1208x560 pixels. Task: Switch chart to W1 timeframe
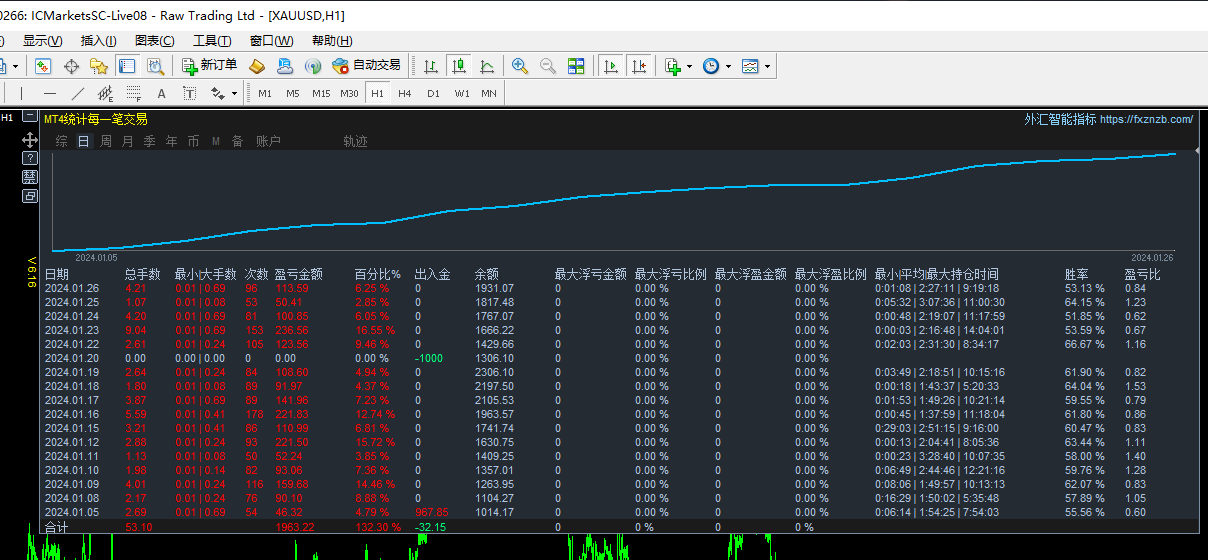click(461, 93)
